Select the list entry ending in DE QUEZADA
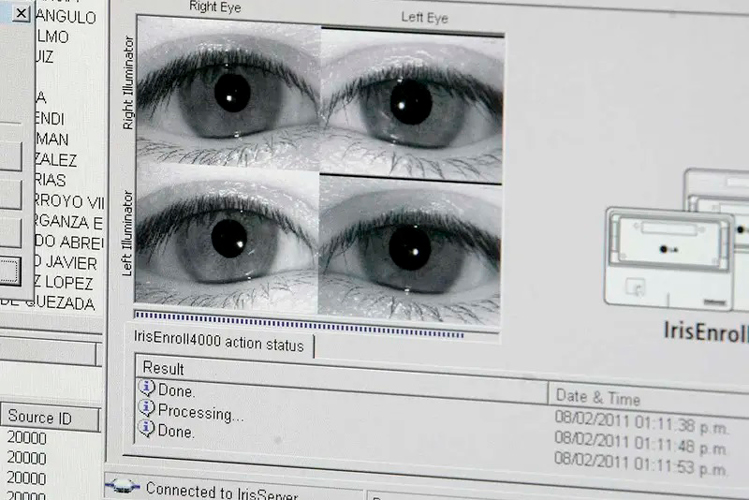Screen dimensions: 749x500 50,303
